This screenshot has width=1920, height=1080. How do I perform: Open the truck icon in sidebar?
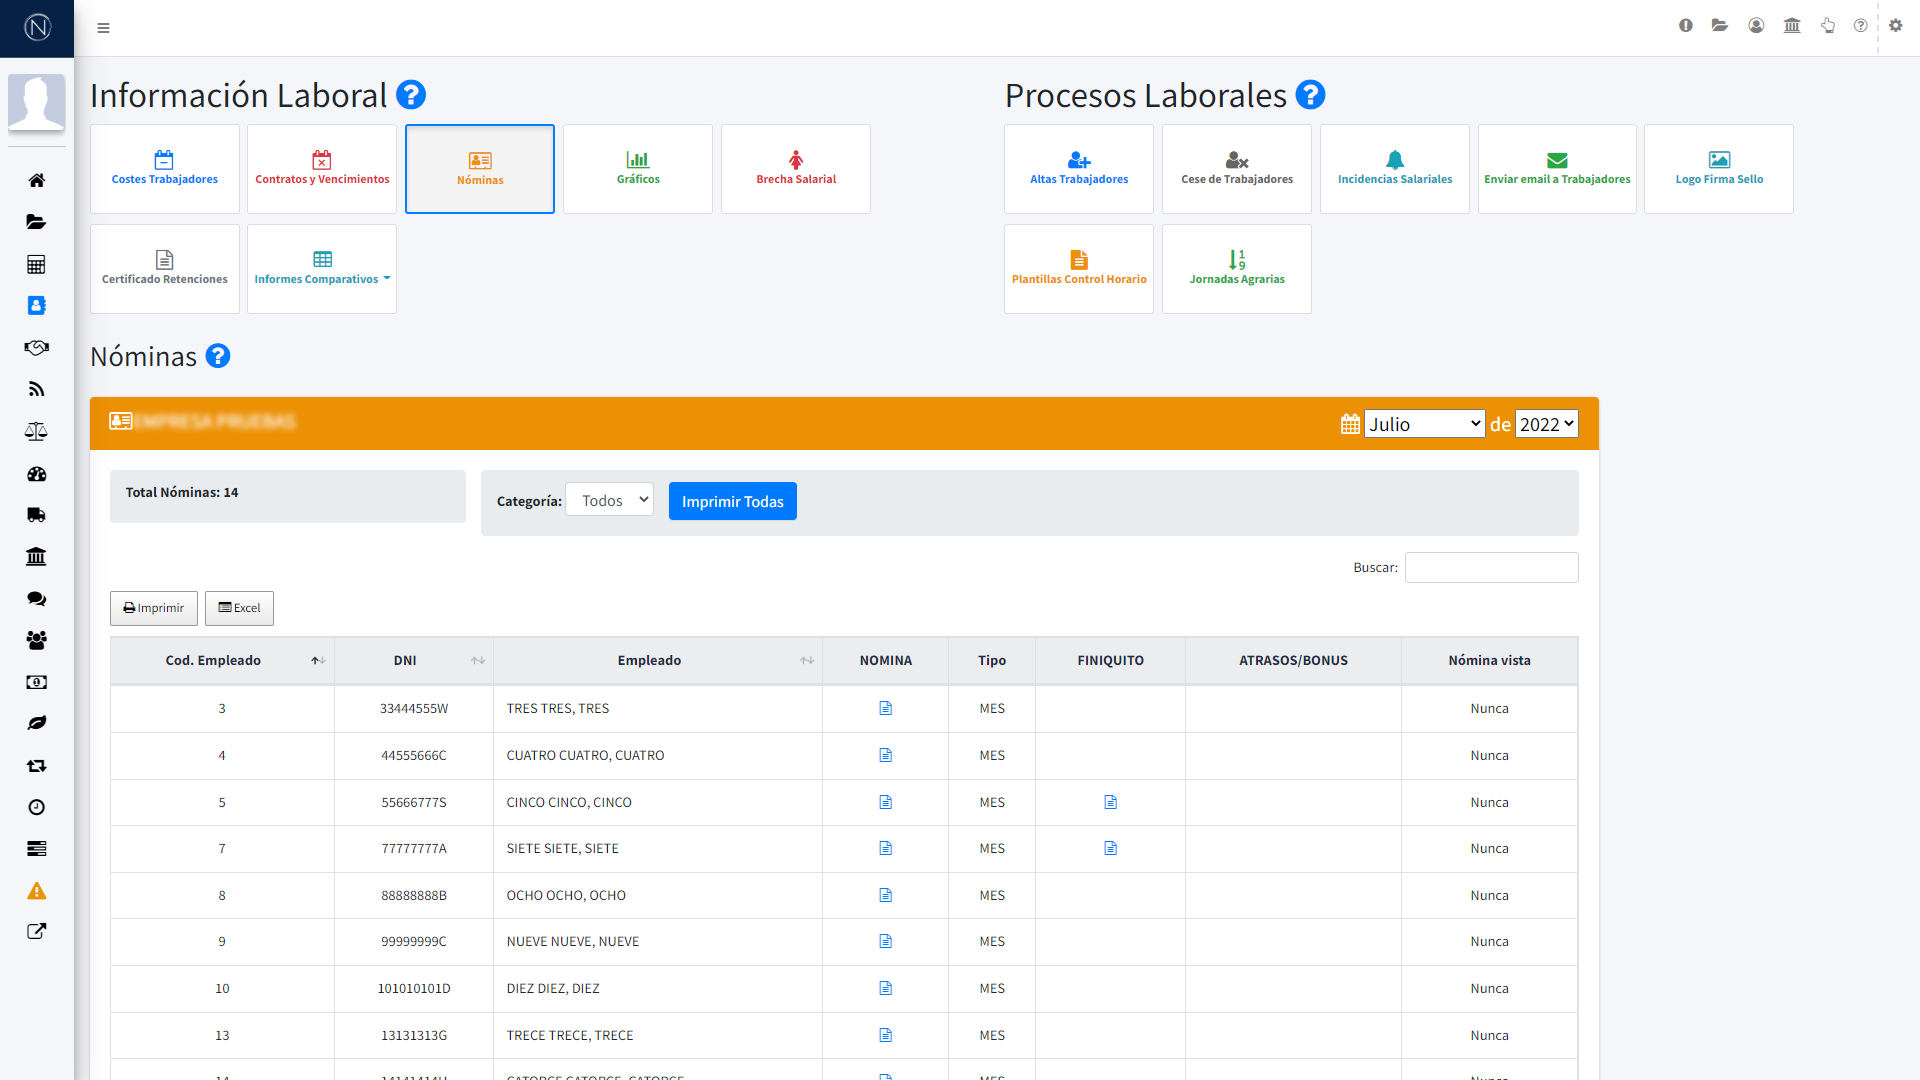point(37,515)
